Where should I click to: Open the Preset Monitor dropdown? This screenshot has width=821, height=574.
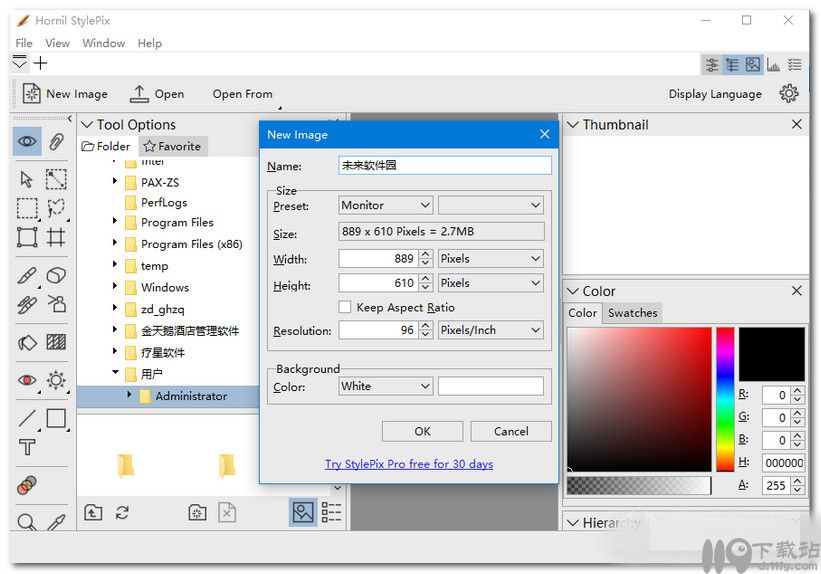(385, 205)
